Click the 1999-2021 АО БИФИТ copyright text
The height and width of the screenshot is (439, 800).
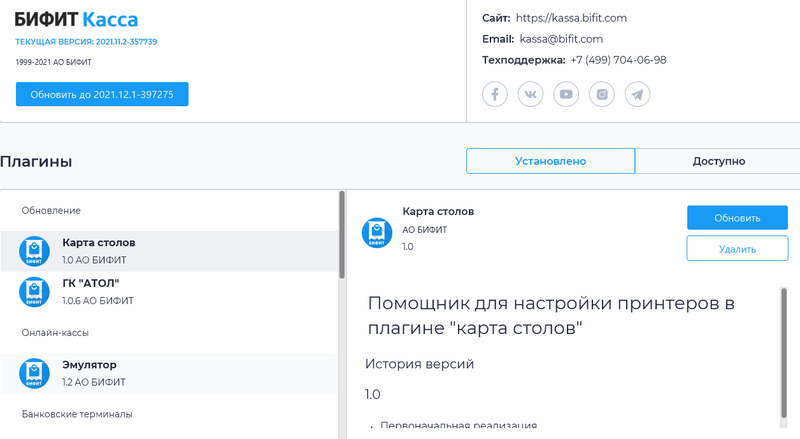pyautogui.click(x=54, y=62)
